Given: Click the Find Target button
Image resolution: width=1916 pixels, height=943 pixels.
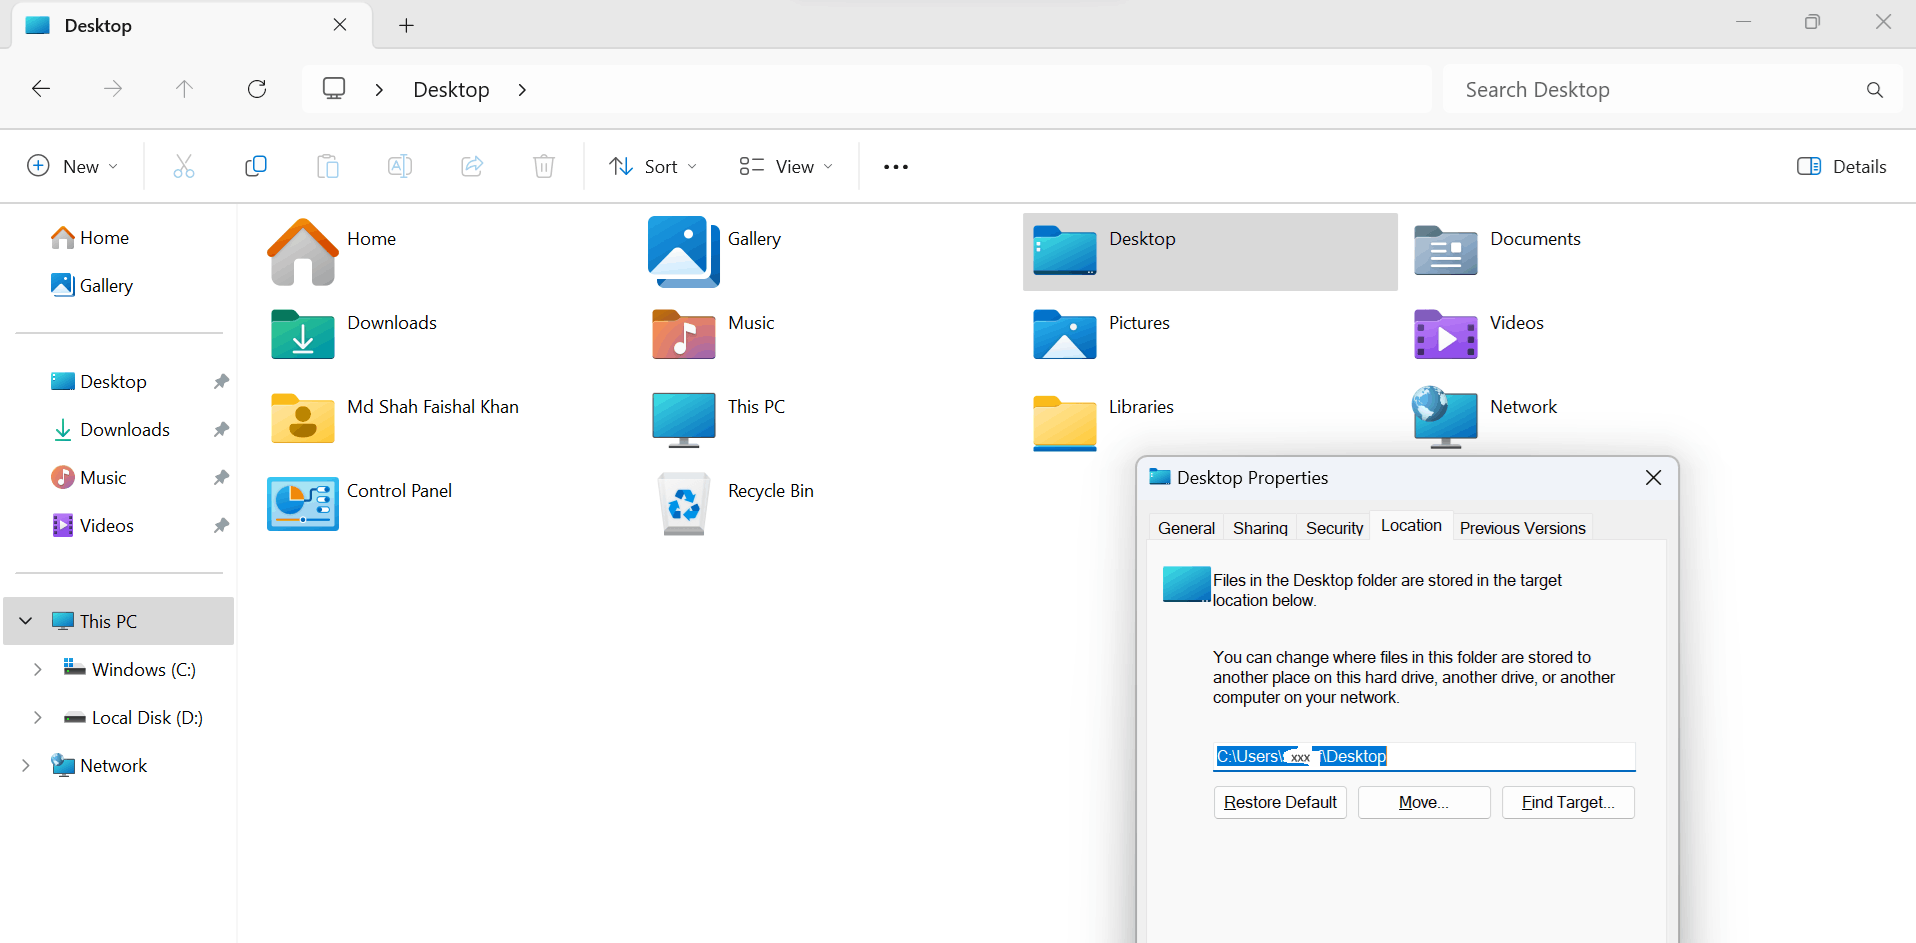Looking at the screenshot, I should [x=1566, y=802].
